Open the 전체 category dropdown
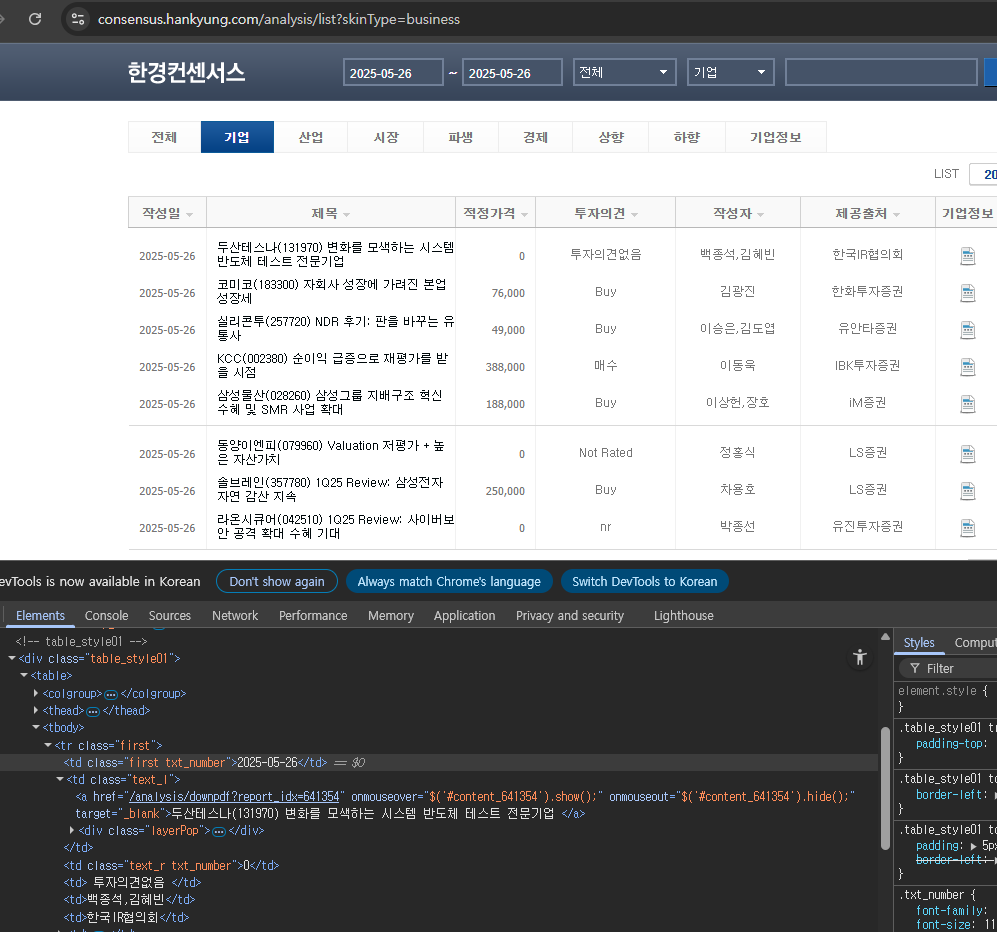The width and height of the screenshot is (997, 932). (x=624, y=72)
